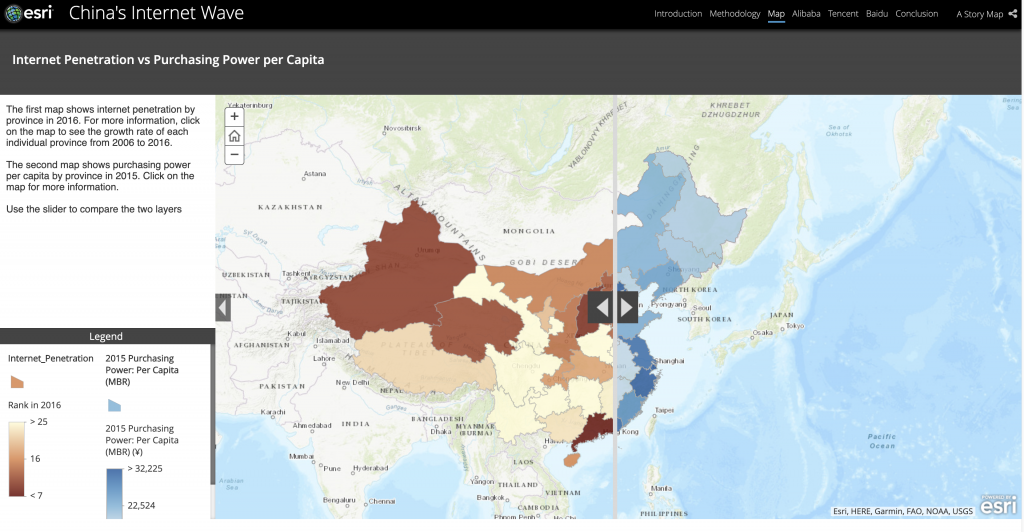Viewport: 1024px width, 532px height.
Task: Click the China's Internet Wave title
Action: click(156, 13)
